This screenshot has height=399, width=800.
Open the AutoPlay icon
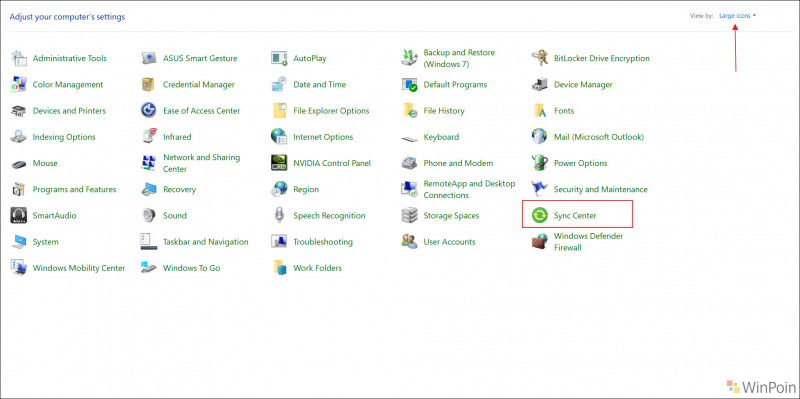click(x=279, y=58)
